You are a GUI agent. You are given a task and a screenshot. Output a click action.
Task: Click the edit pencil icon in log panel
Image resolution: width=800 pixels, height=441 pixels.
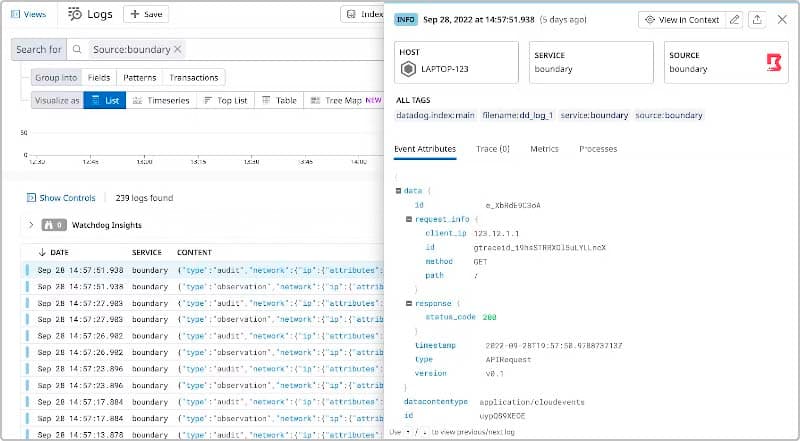click(735, 19)
